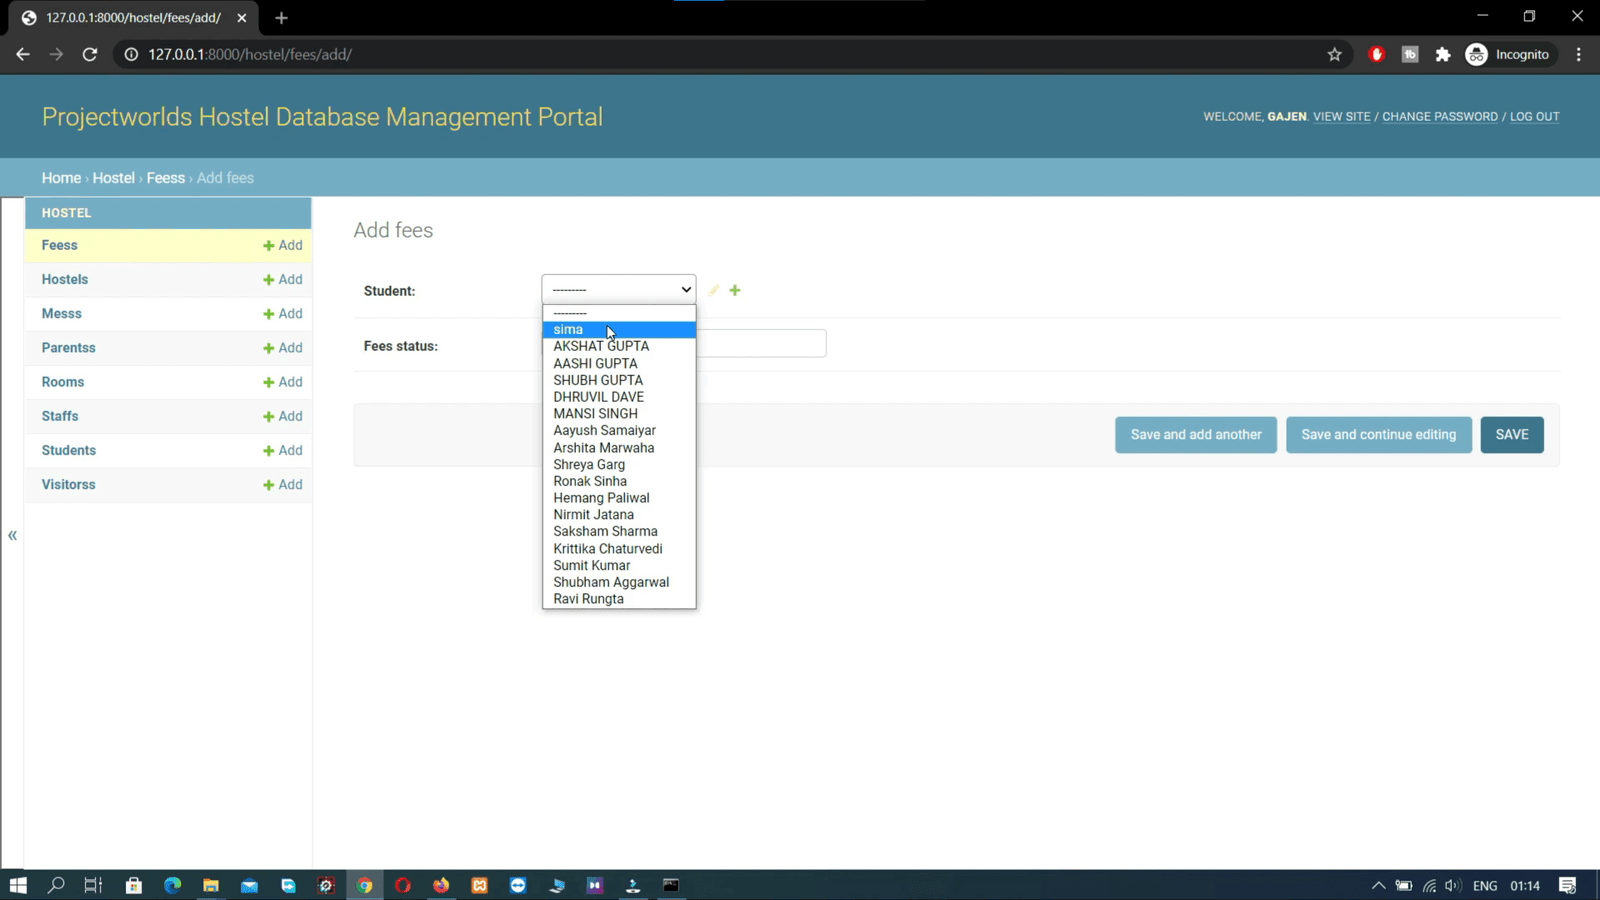
Task: Click the Add icon next to Rooms
Action: pyautogui.click(x=282, y=382)
